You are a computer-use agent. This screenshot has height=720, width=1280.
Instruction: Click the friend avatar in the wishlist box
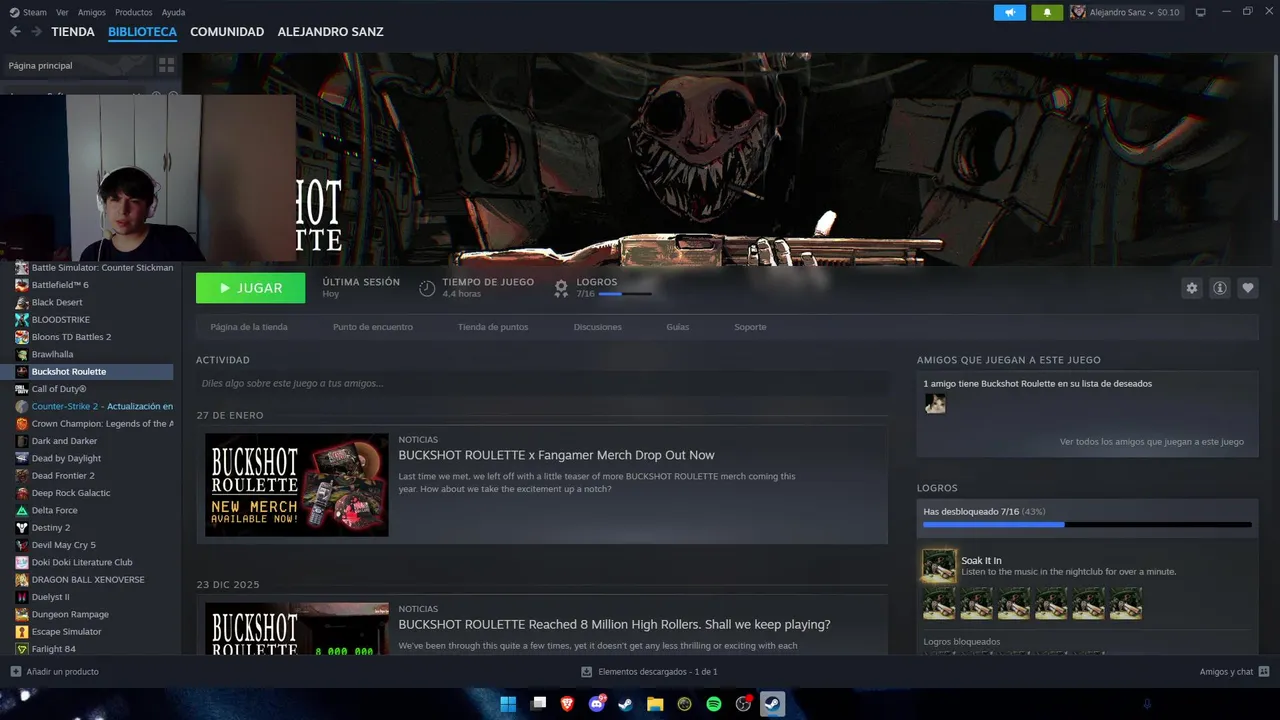pyautogui.click(x=935, y=403)
